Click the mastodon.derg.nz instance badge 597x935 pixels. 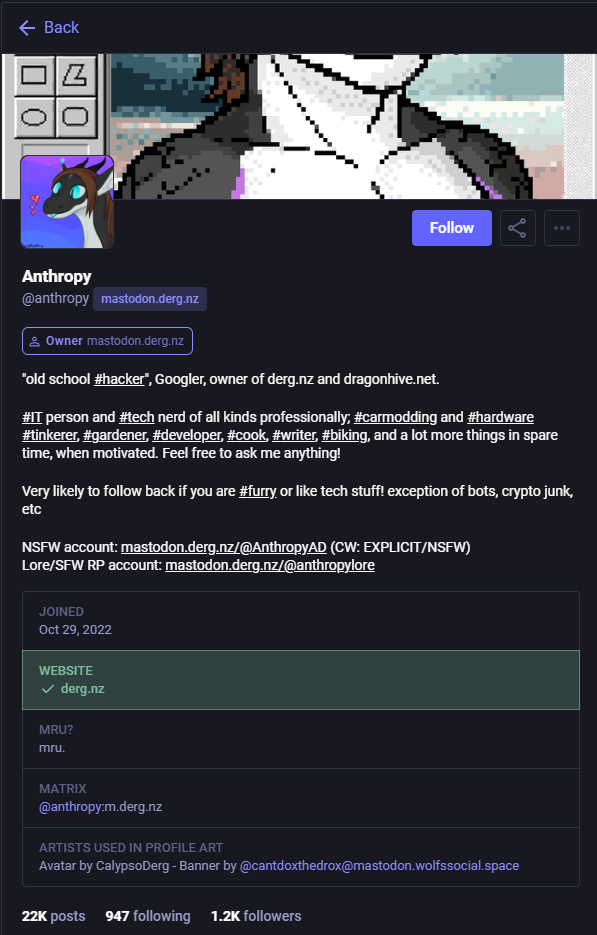[x=150, y=299]
